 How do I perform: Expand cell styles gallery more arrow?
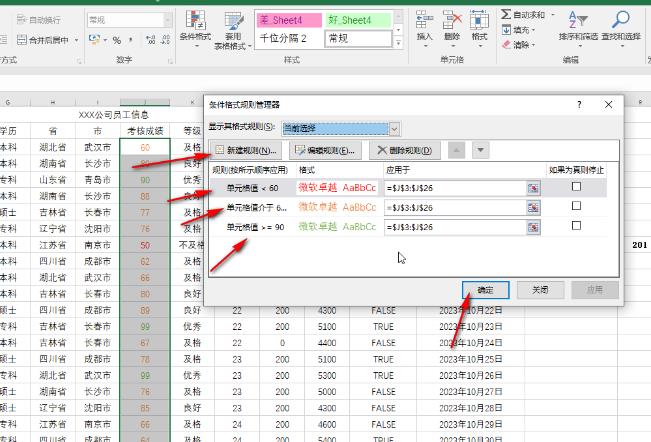click(x=398, y=42)
